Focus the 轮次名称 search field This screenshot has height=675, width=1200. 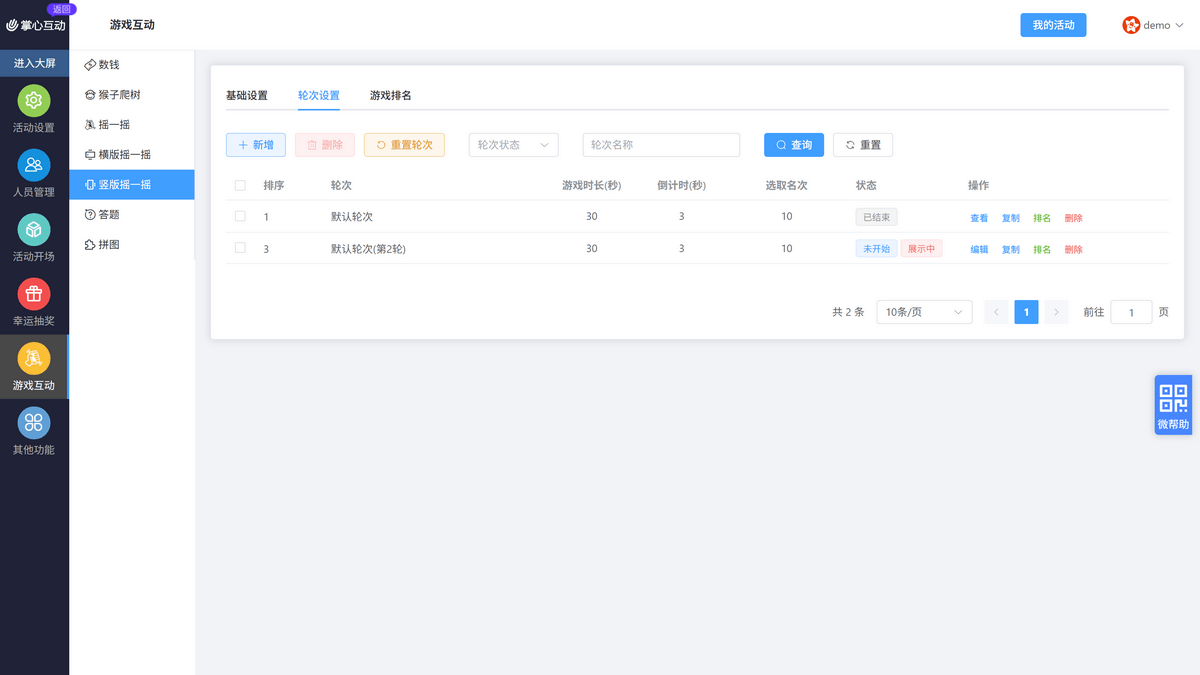661,145
